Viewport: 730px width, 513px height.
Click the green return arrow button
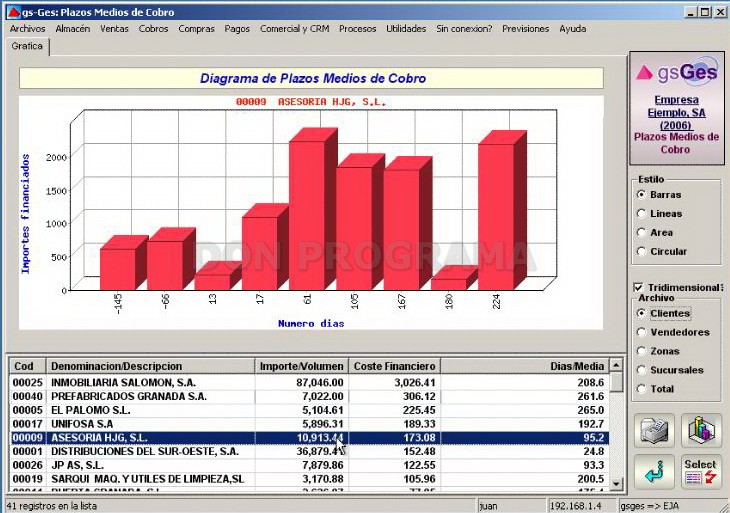(654, 472)
